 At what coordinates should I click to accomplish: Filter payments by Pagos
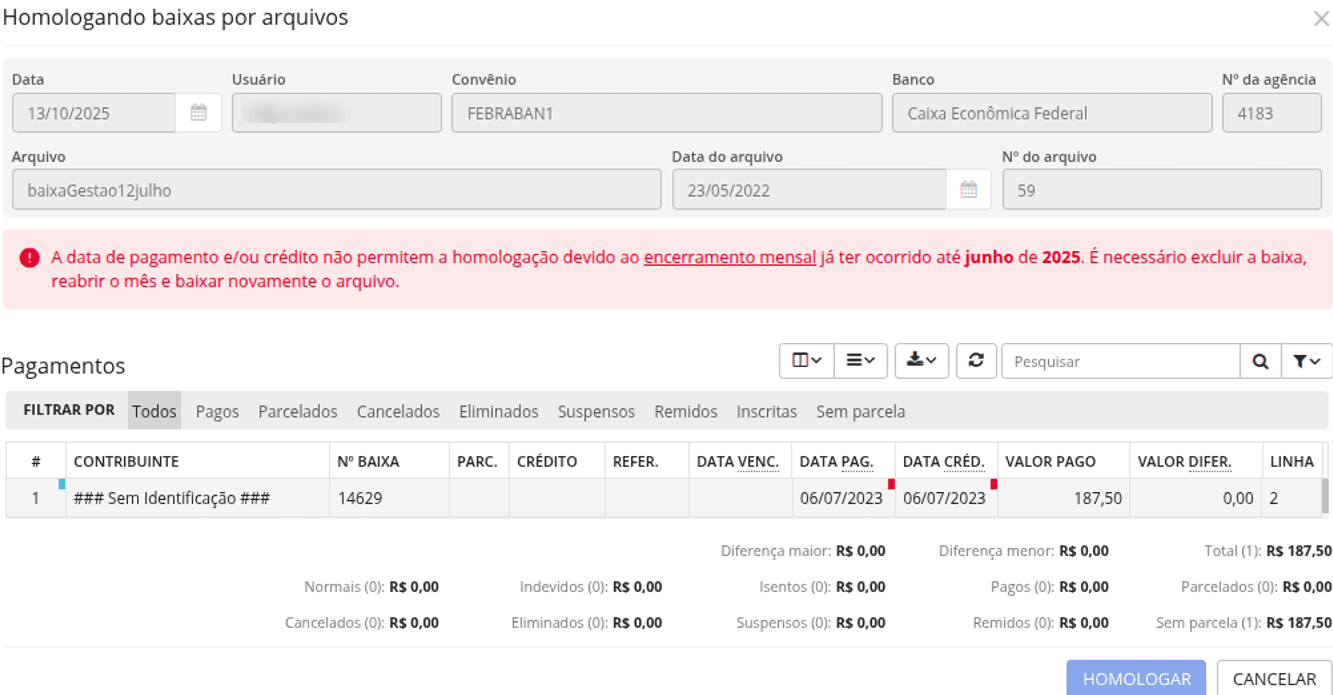pyautogui.click(x=217, y=411)
